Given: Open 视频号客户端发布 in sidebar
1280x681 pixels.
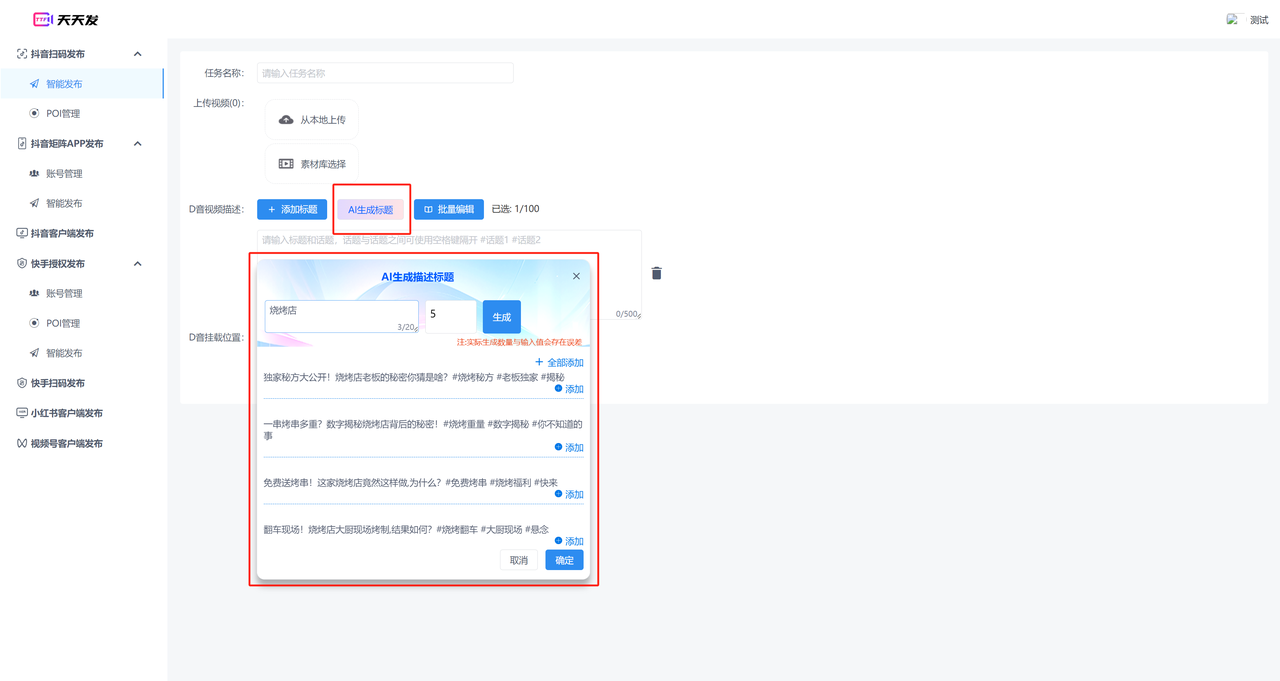Looking at the screenshot, I should pos(66,443).
